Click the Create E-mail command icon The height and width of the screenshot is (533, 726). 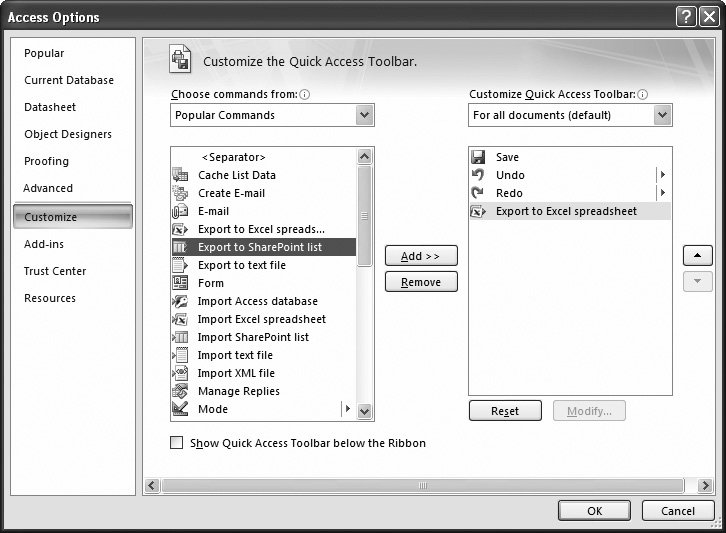180,193
